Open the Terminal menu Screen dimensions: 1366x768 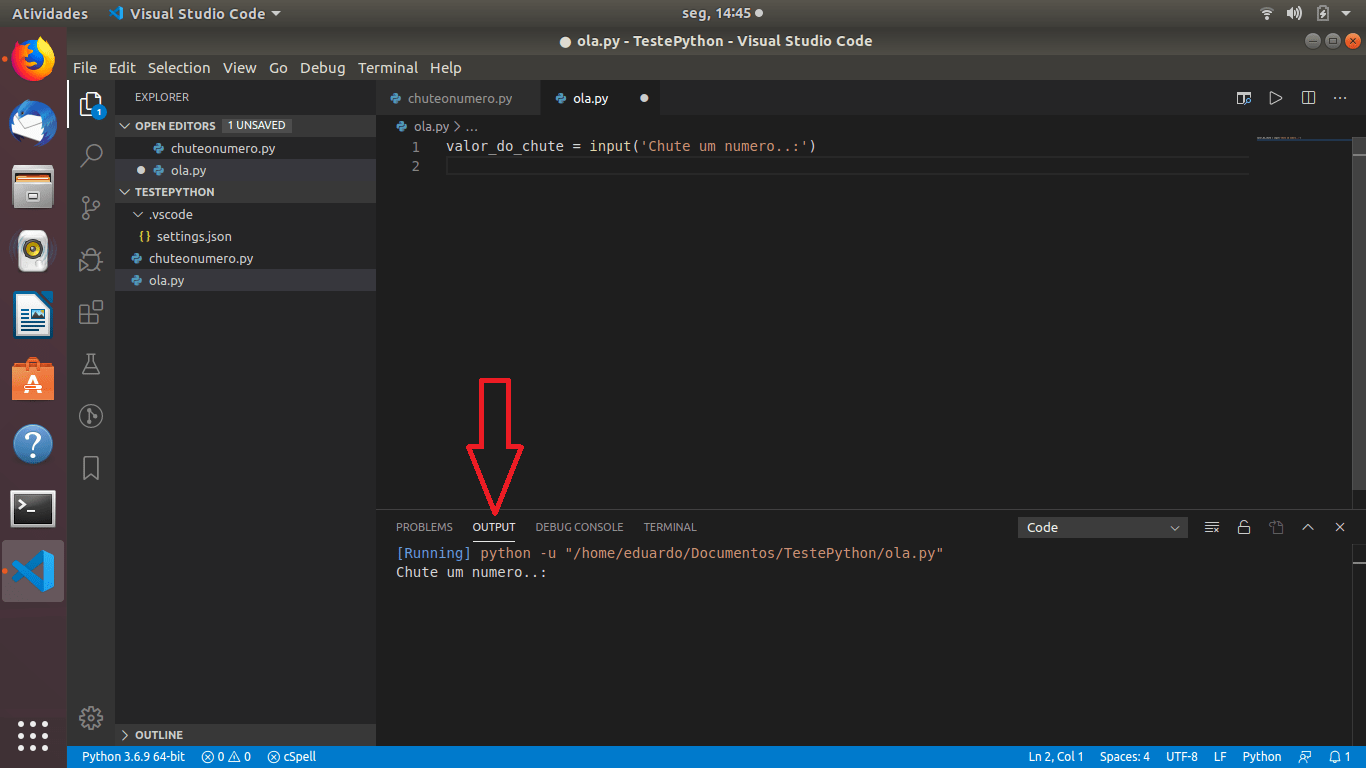click(388, 68)
